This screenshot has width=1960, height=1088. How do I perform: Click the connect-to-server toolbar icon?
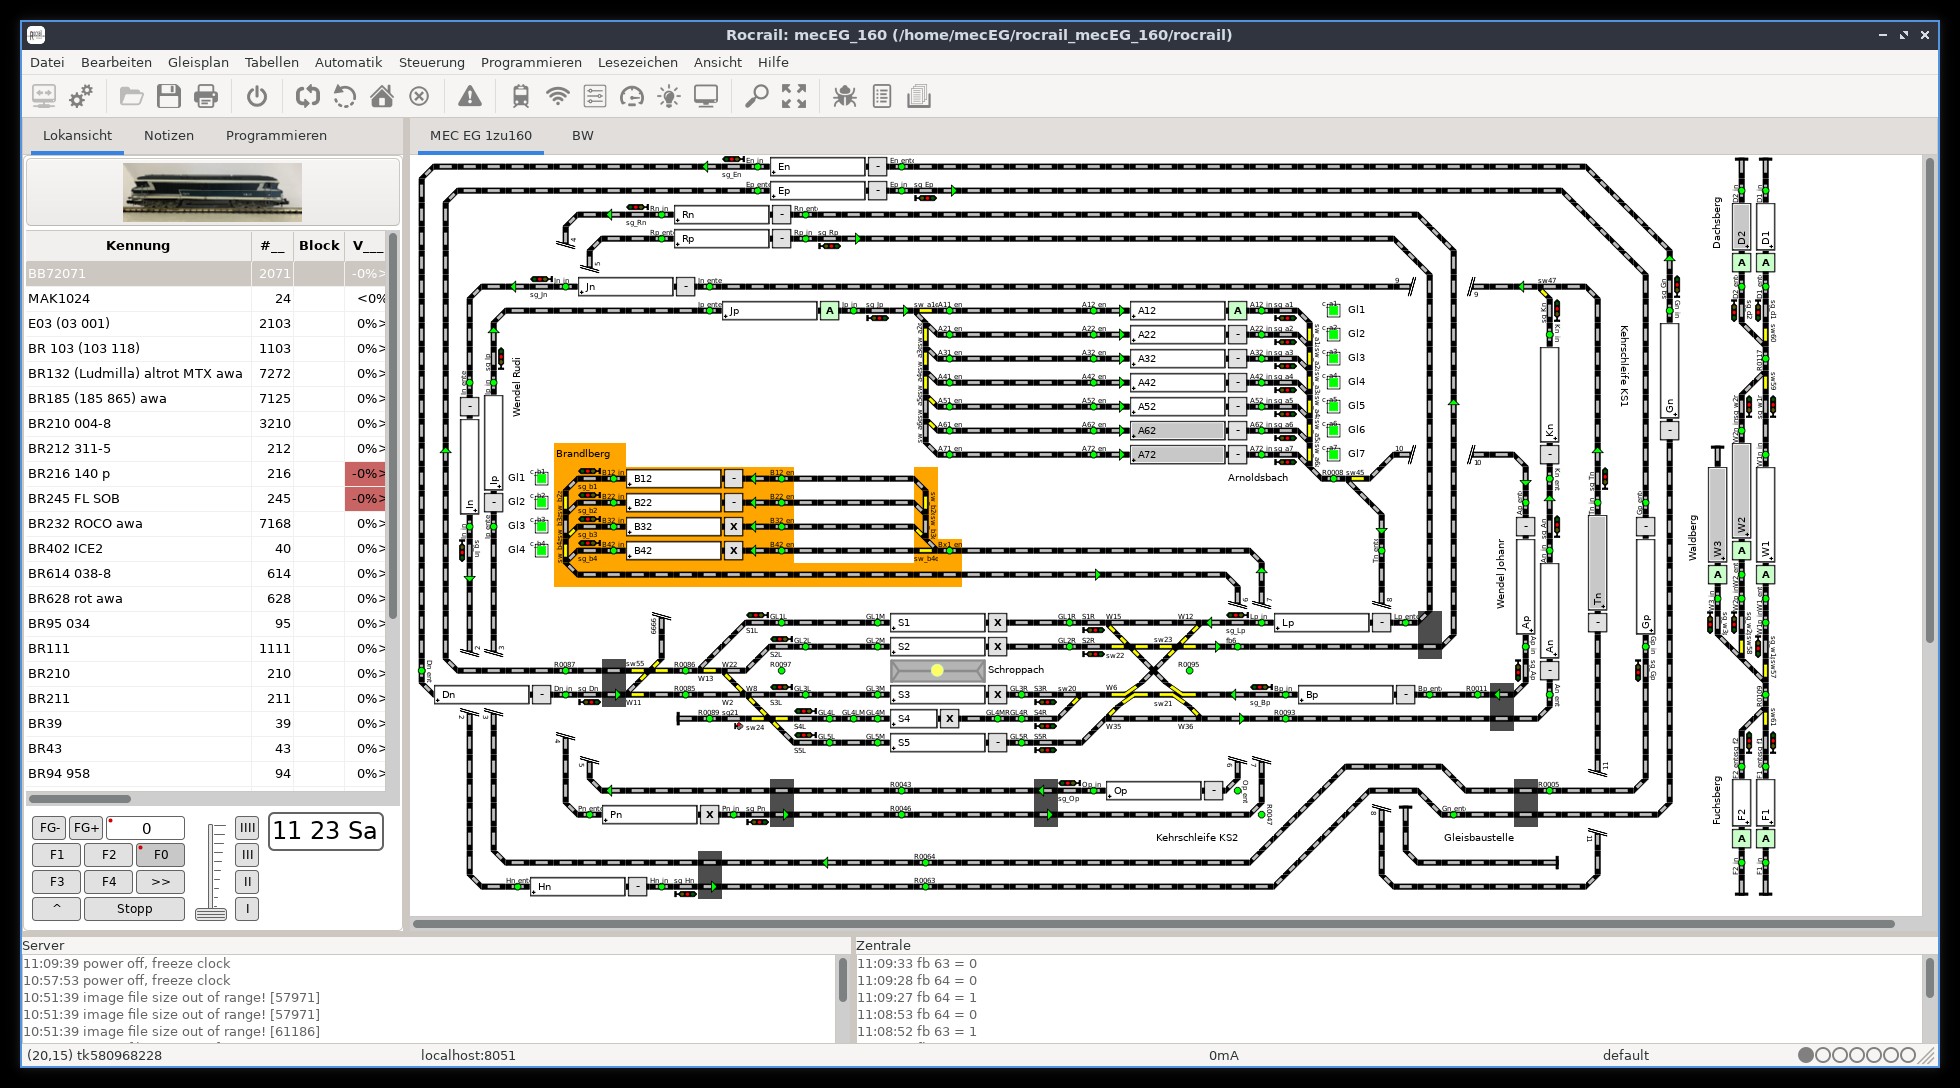pyautogui.click(x=44, y=96)
